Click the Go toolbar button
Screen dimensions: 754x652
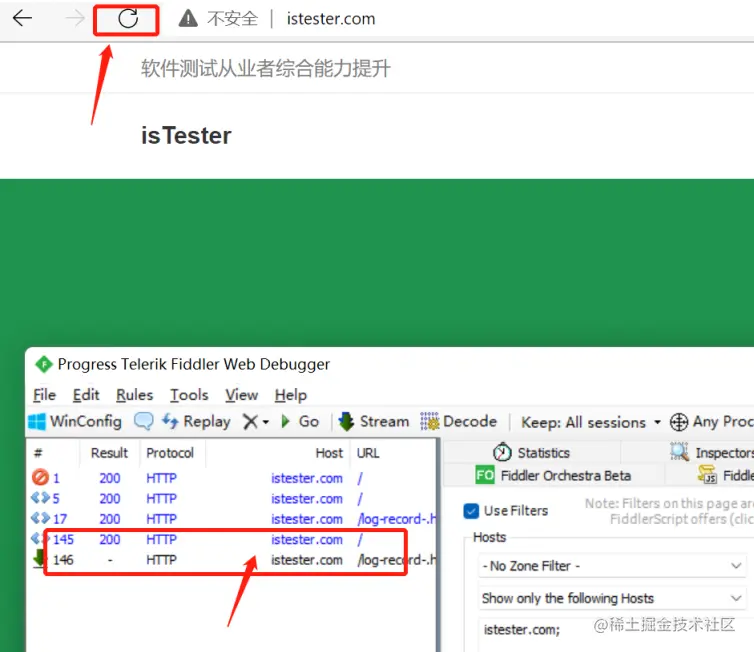(300, 422)
